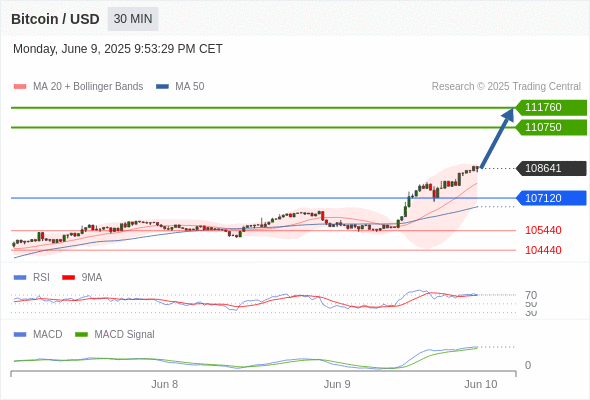Click the 30 MIN timeframe badge
Screen dimensions: 590x400
click(x=133, y=19)
